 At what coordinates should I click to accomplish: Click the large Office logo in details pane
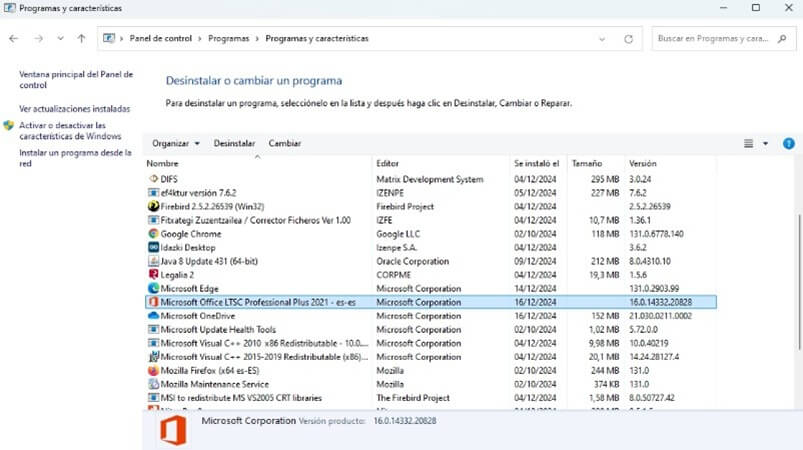174,431
